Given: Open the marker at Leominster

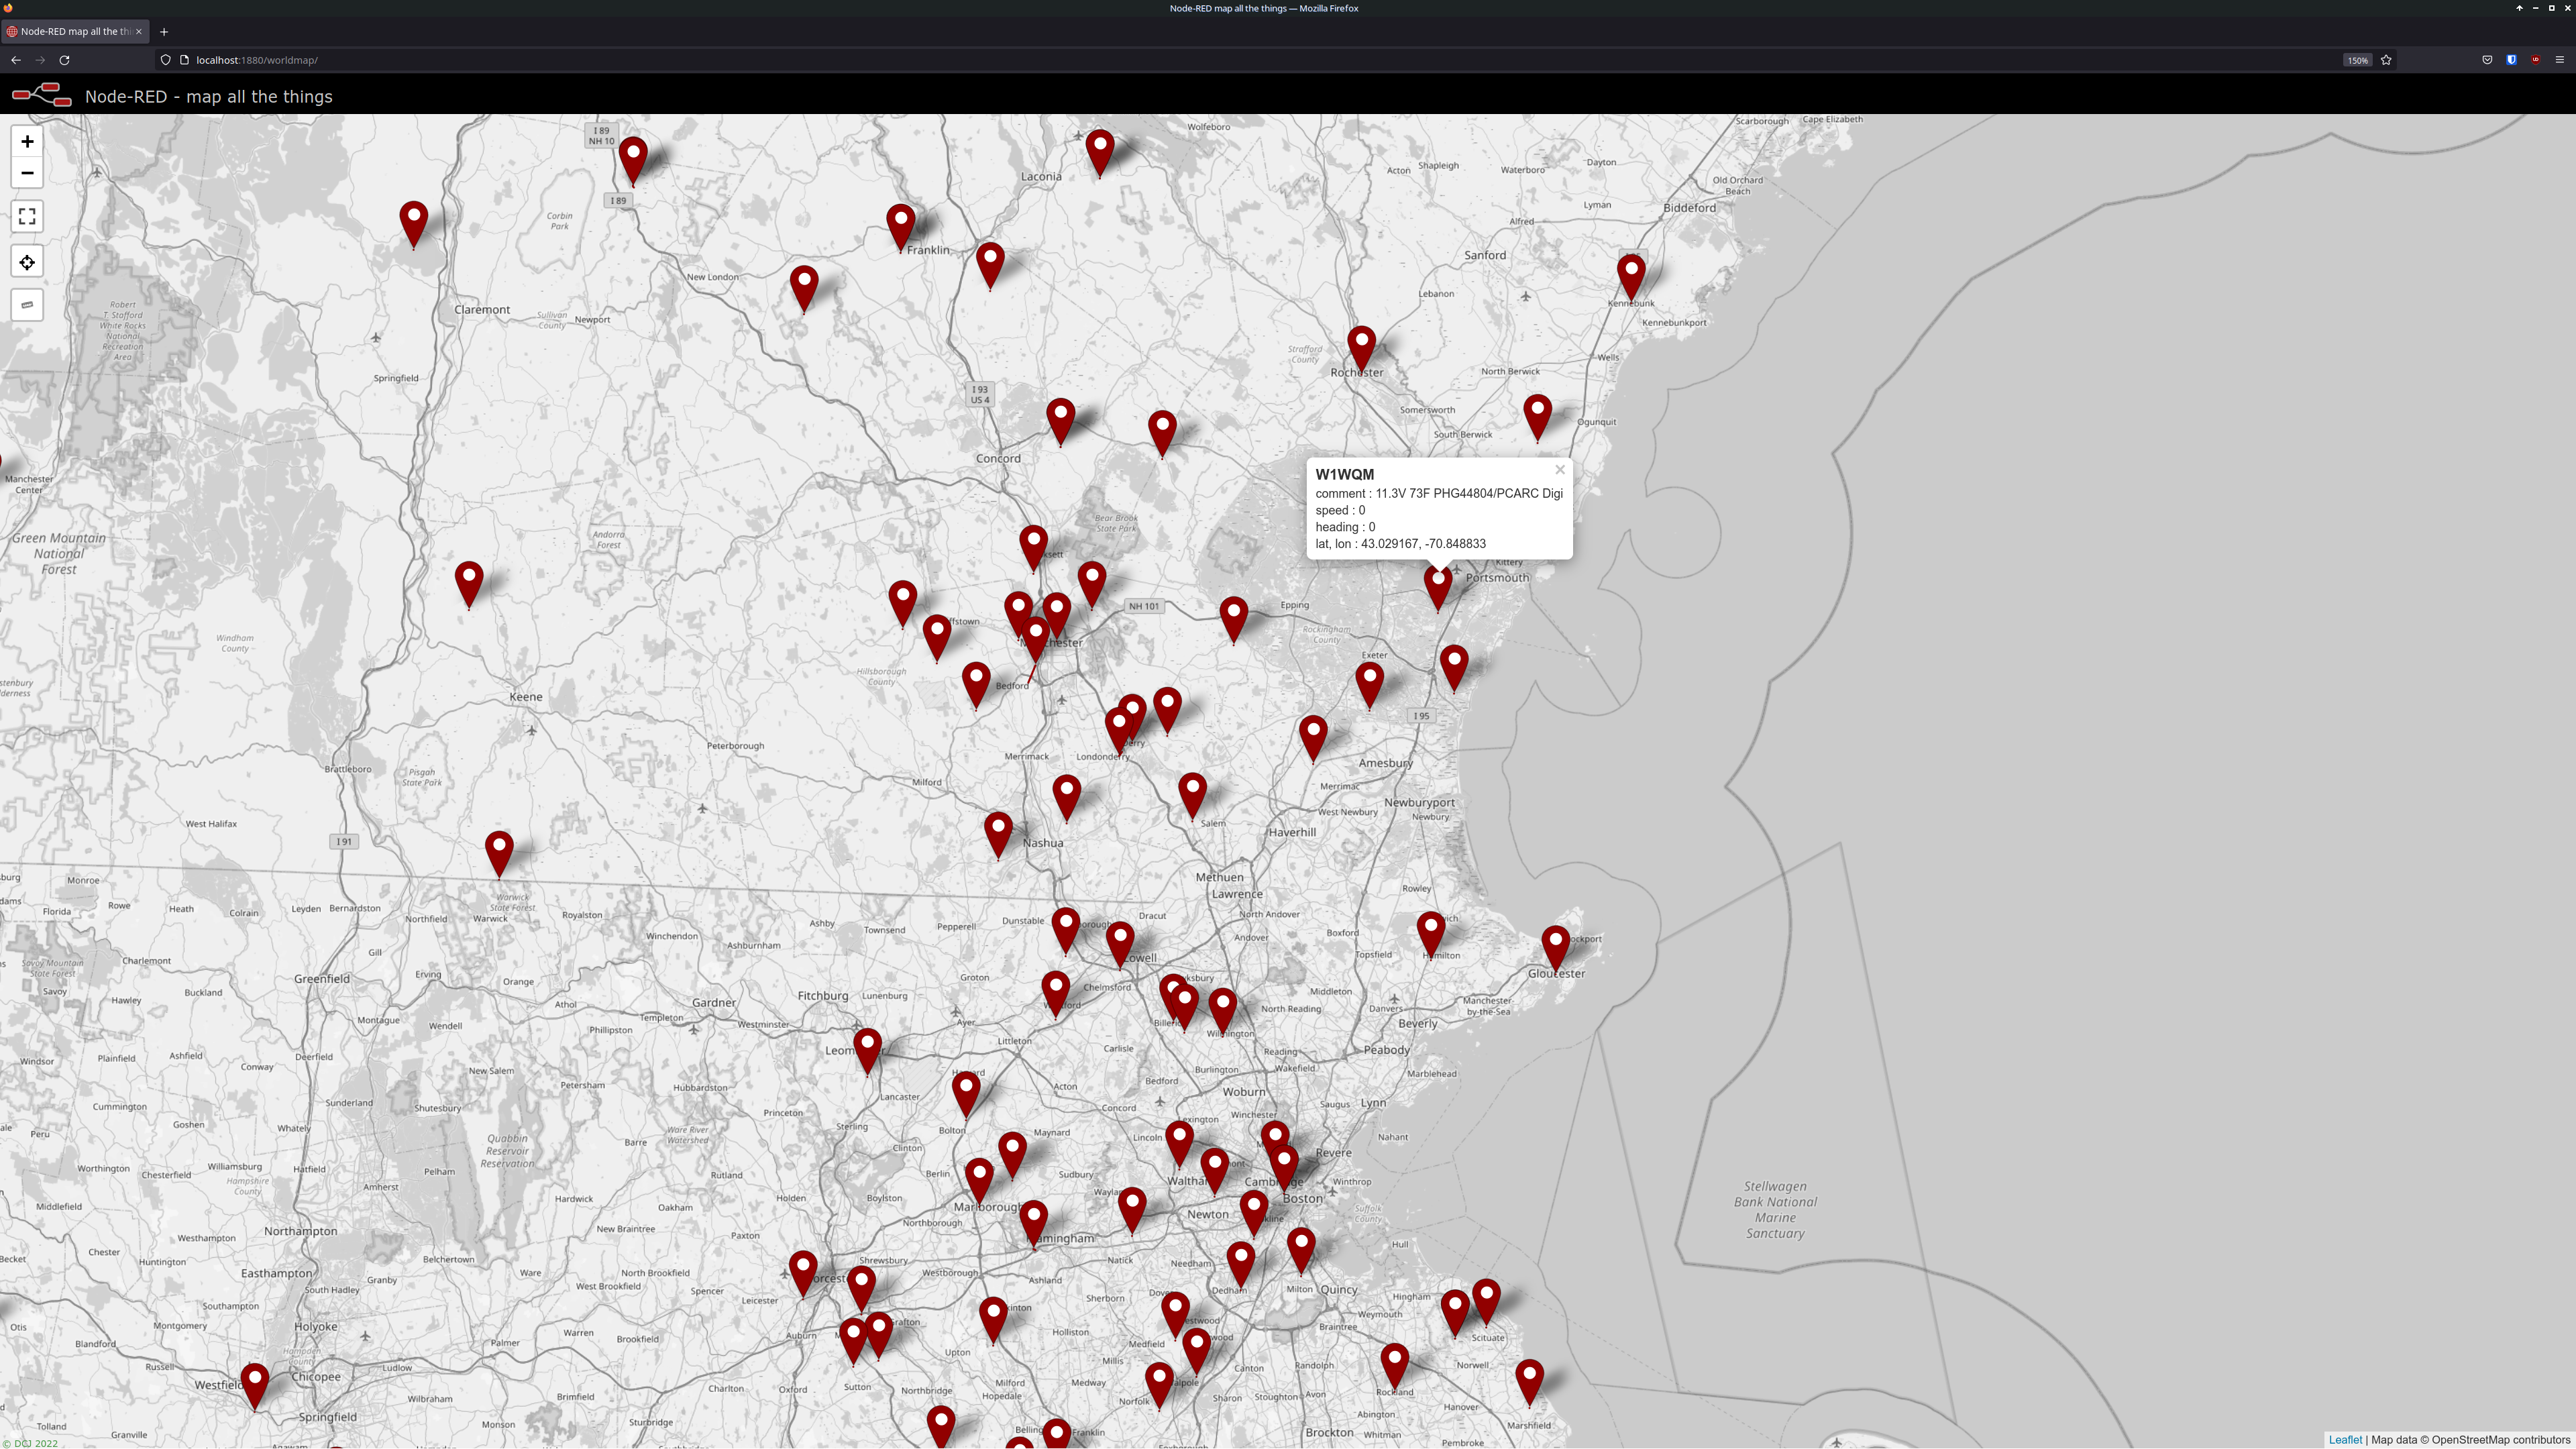Looking at the screenshot, I should click(x=867, y=1052).
